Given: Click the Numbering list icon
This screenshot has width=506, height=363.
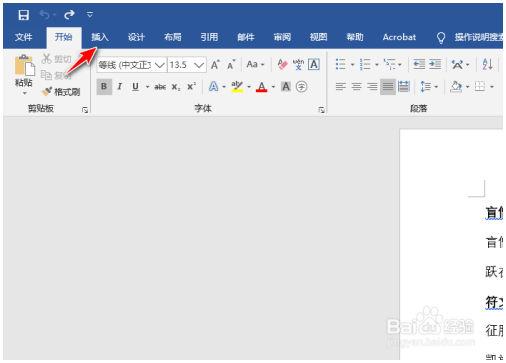Looking at the screenshot, I should [x=365, y=64].
